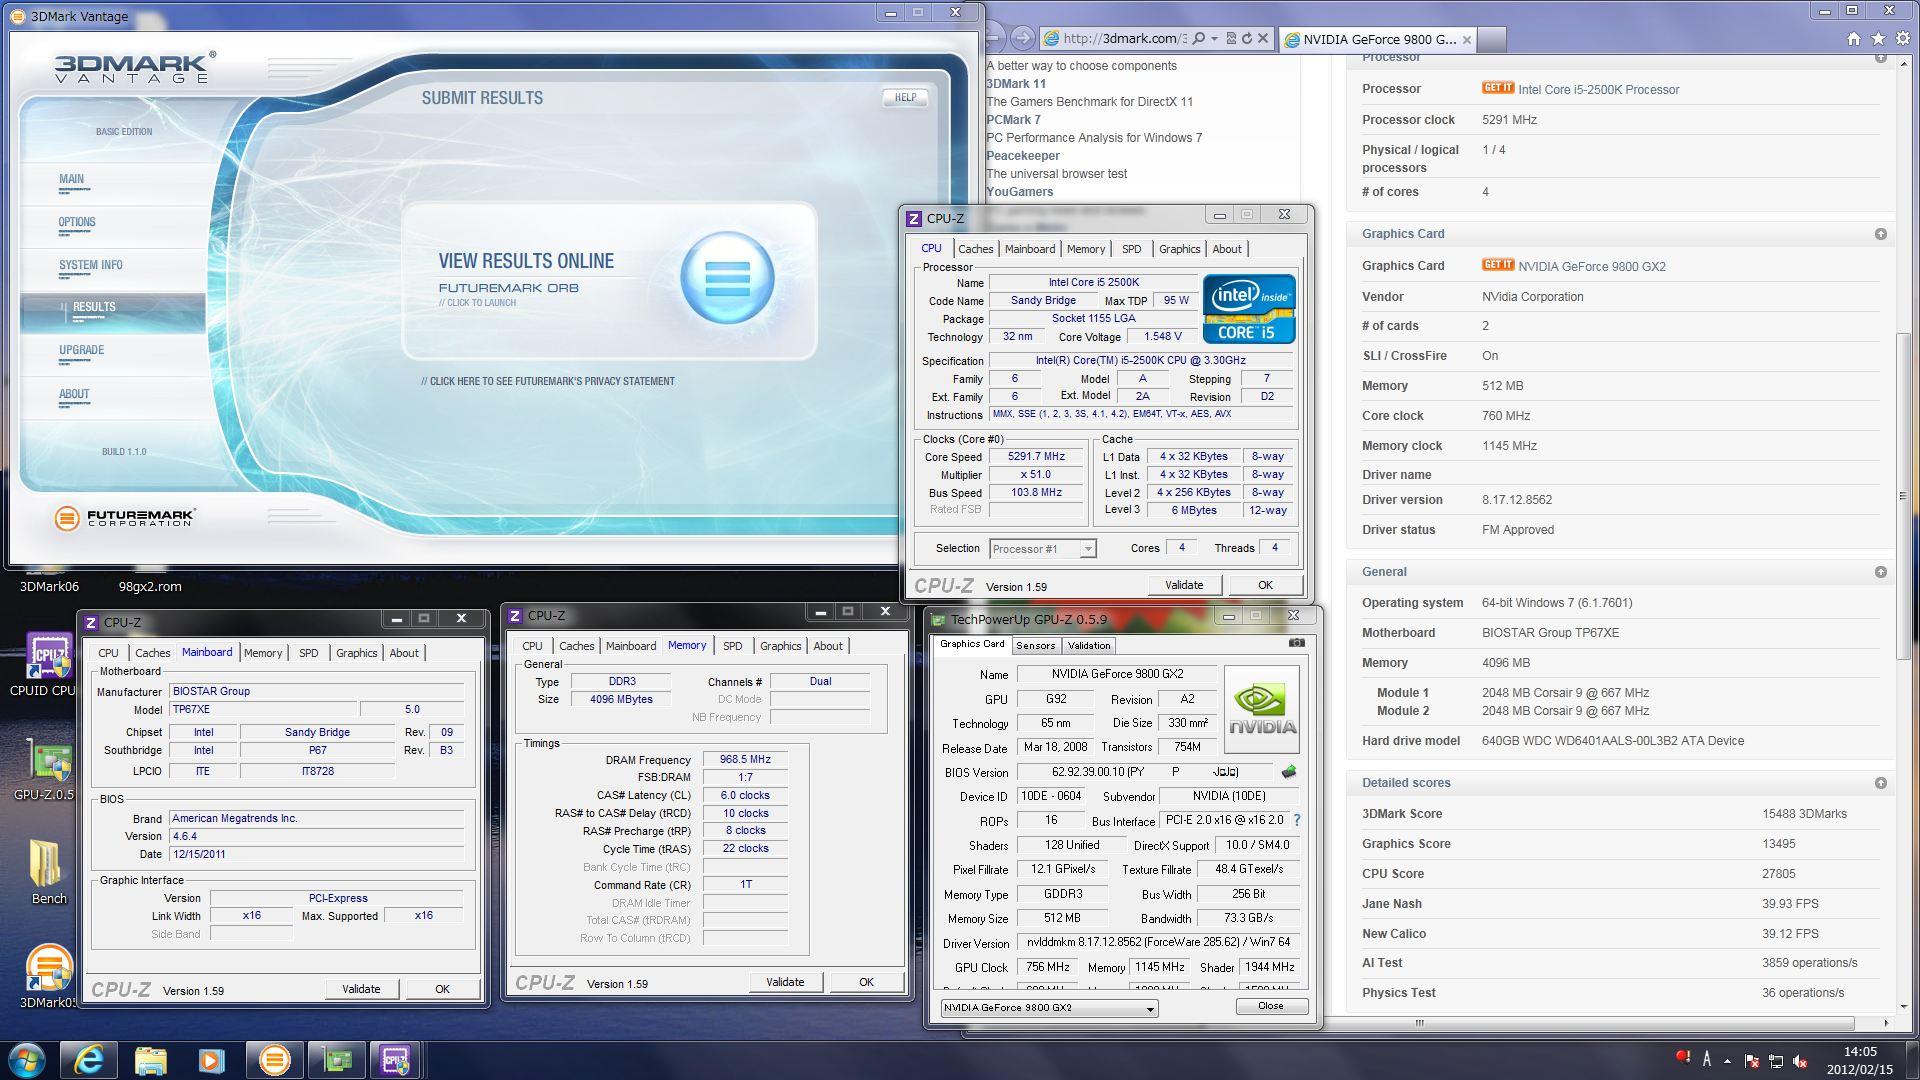This screenshot has height=1080, width=1920.
Task: Select the NVIDIA GeForce 9800 G... browser tab
Action: (x=1376, y=40)
